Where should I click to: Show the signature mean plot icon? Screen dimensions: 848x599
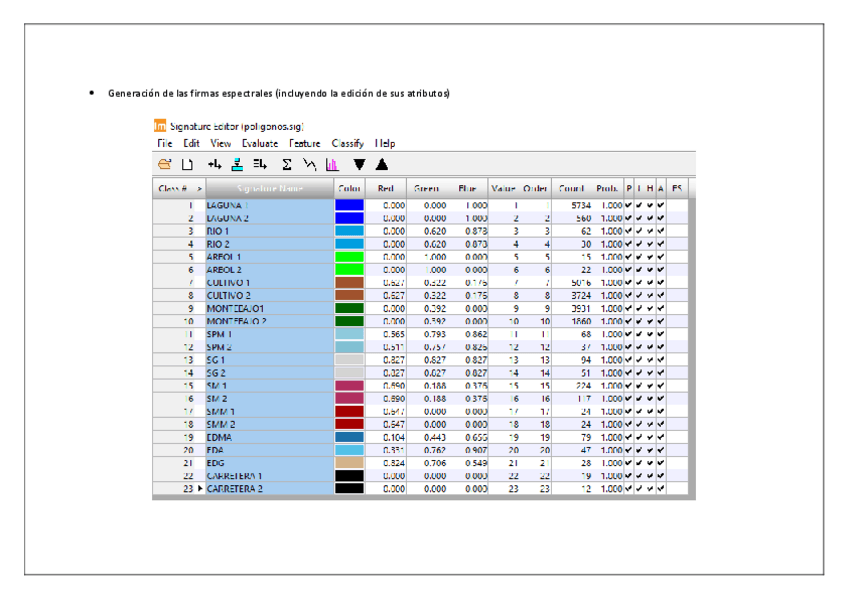(x=310, y=164)
